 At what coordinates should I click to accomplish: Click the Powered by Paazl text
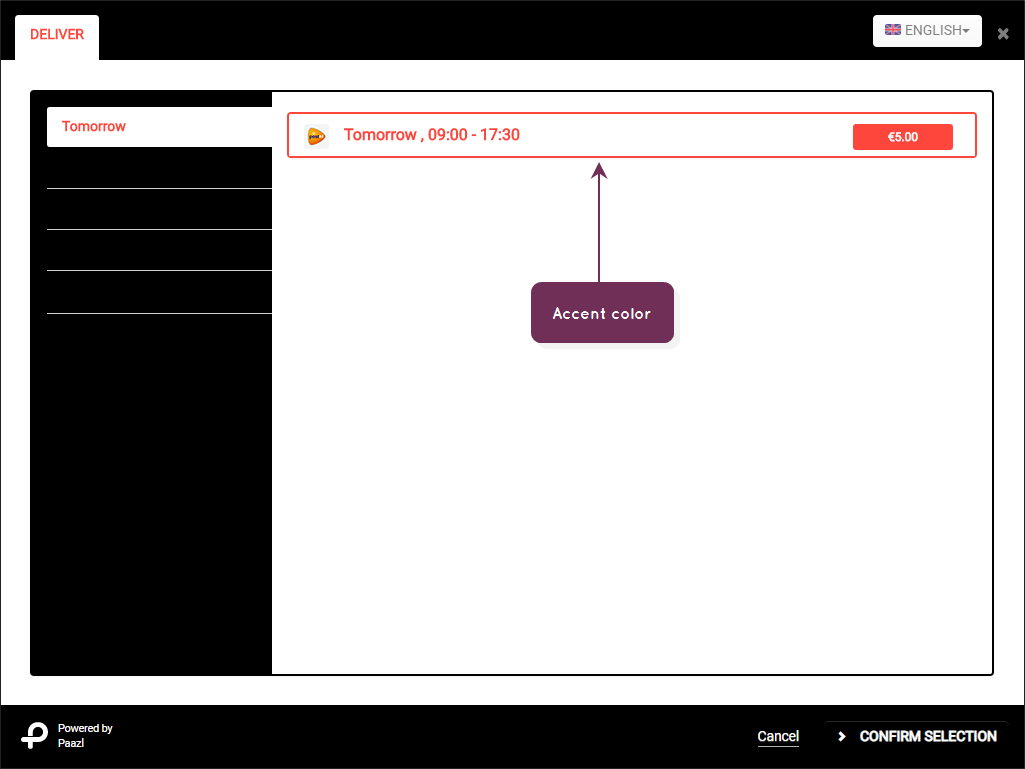point(85,736)
